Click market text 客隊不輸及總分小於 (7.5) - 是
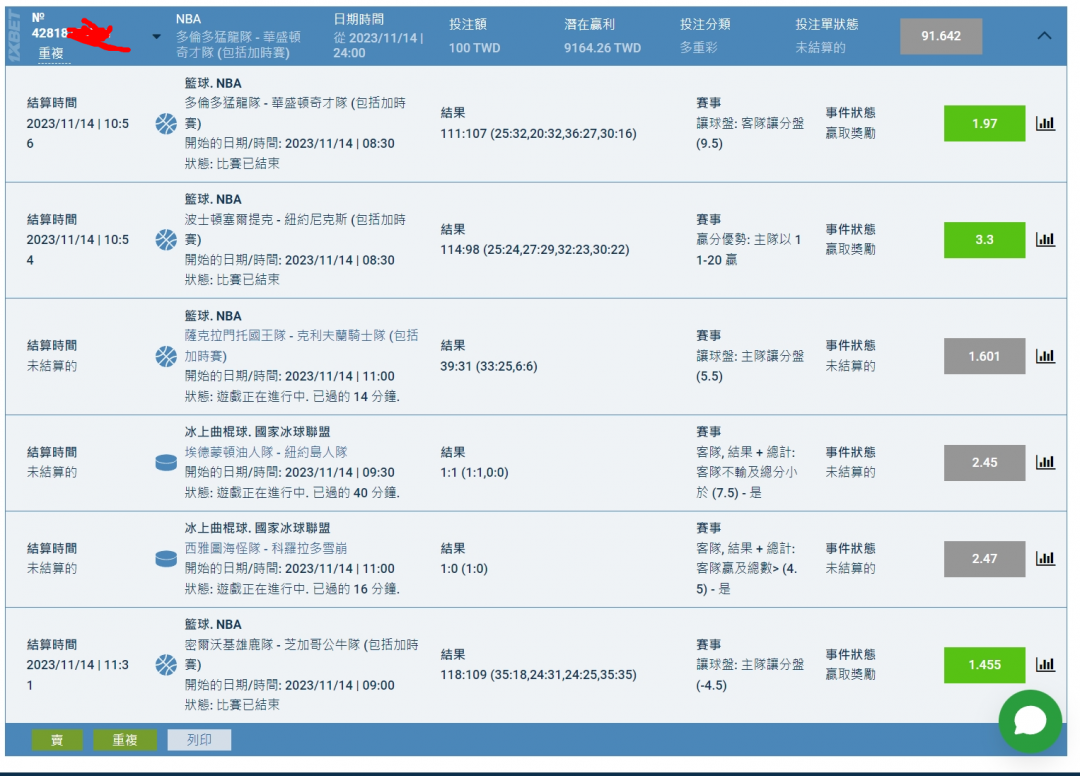This screenshot has width=1080, height=776. [747, 482]
